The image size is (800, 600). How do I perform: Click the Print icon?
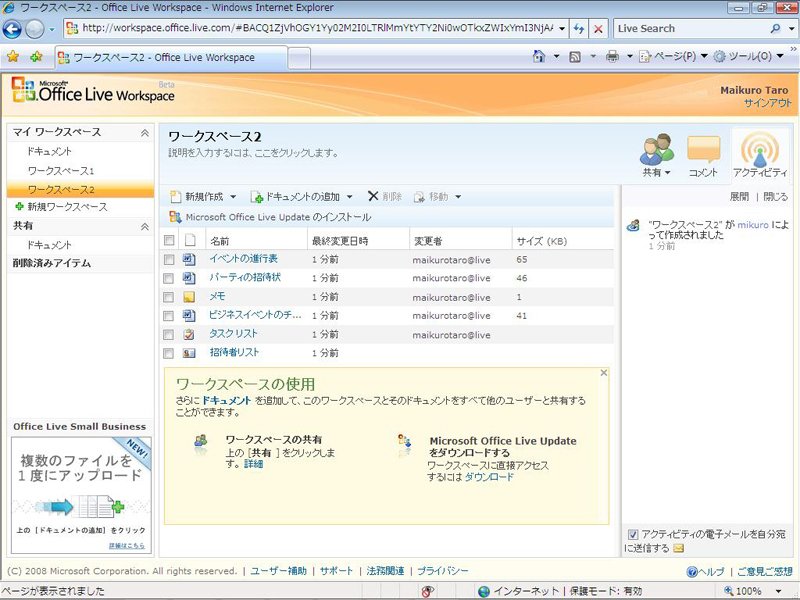pos(612,57)
